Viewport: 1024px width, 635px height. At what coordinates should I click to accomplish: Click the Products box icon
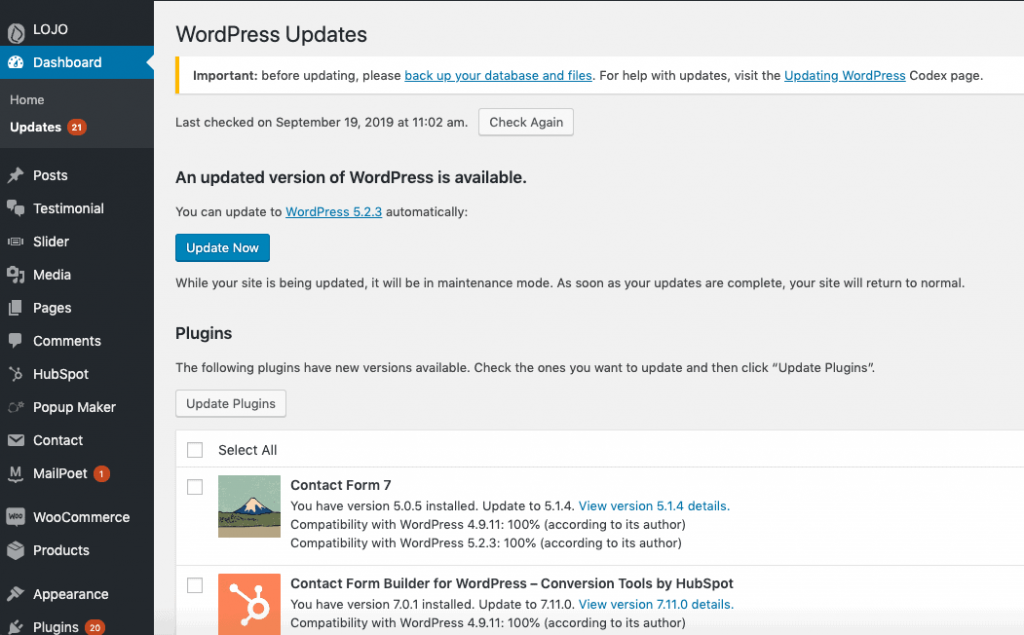click(15, 550)
